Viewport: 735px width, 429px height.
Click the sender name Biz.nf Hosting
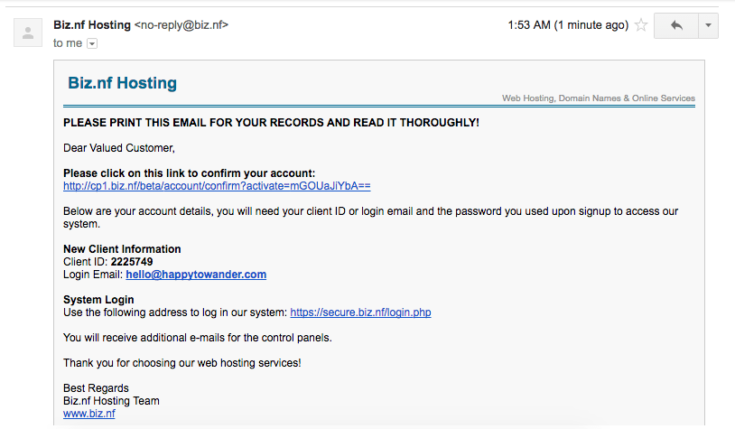91,25
